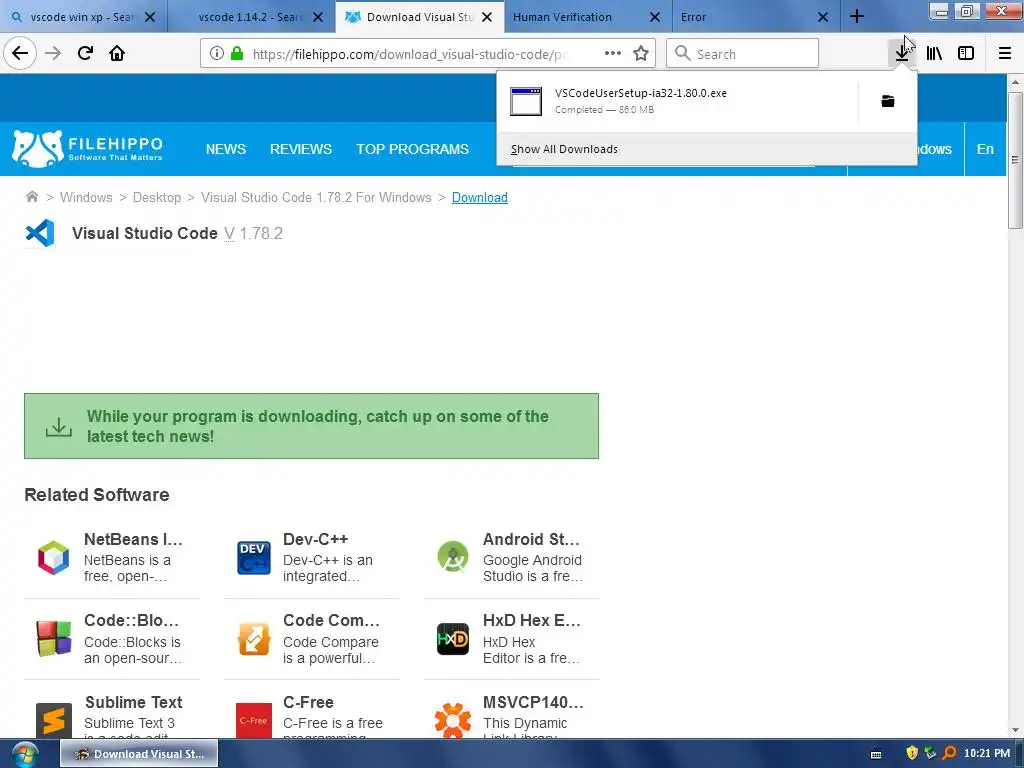Open NetBeans IDE icon
The width and height of the screenshot is (1024, 768).
pos(54,558)
